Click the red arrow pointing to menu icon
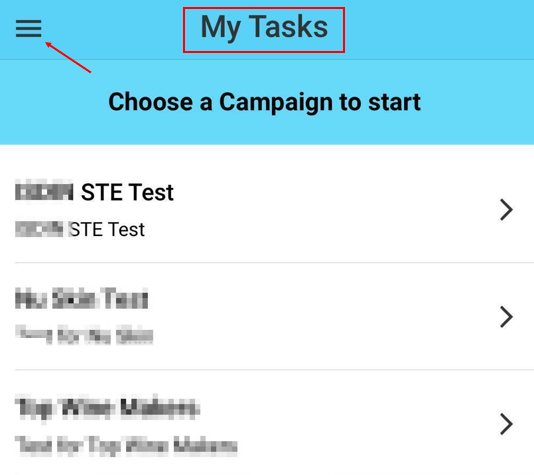534x475 pixels. [x=68, y=57]
